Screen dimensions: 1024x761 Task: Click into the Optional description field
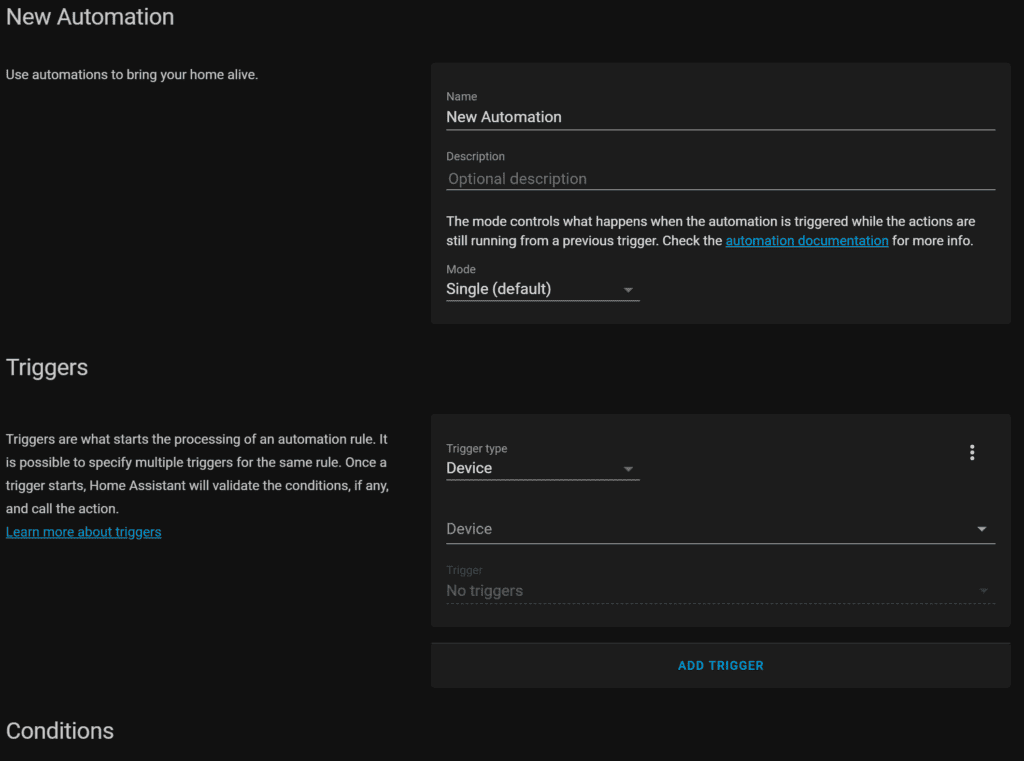[x=720, y=178]
